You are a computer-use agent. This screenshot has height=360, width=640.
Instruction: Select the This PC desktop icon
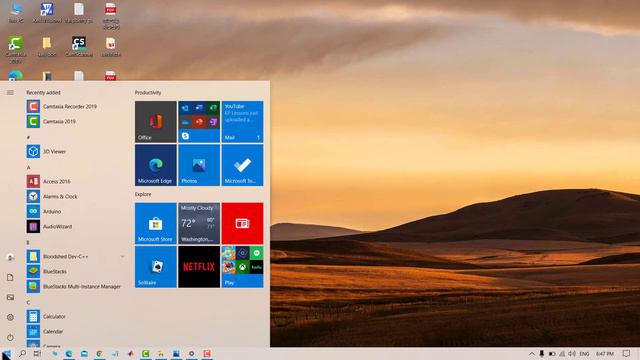pyautogui.click(x=16, y=12)
